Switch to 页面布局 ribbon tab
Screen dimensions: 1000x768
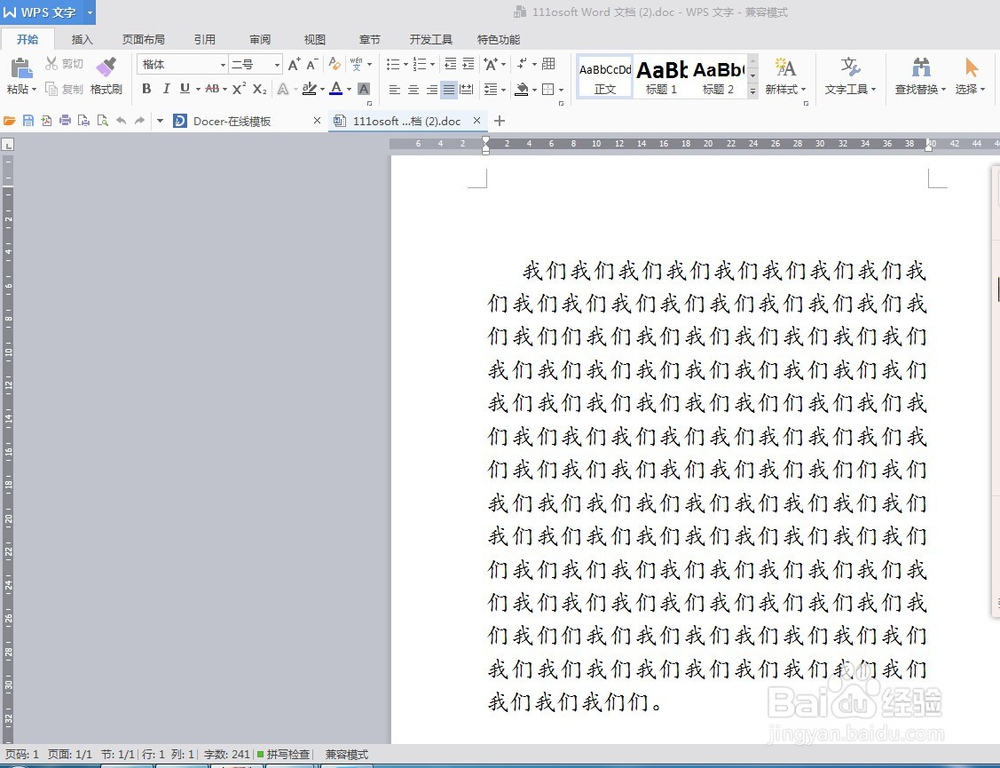coord(143,40)
